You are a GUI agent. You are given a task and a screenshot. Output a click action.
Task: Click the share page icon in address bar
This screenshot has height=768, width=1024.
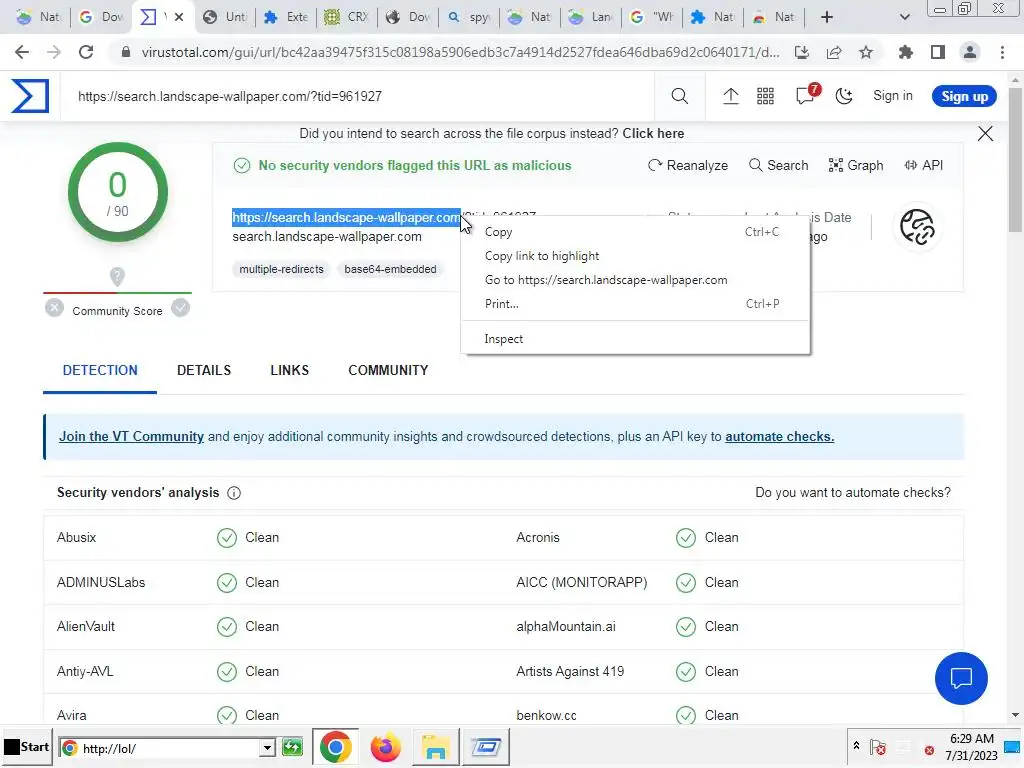[834, 52]
